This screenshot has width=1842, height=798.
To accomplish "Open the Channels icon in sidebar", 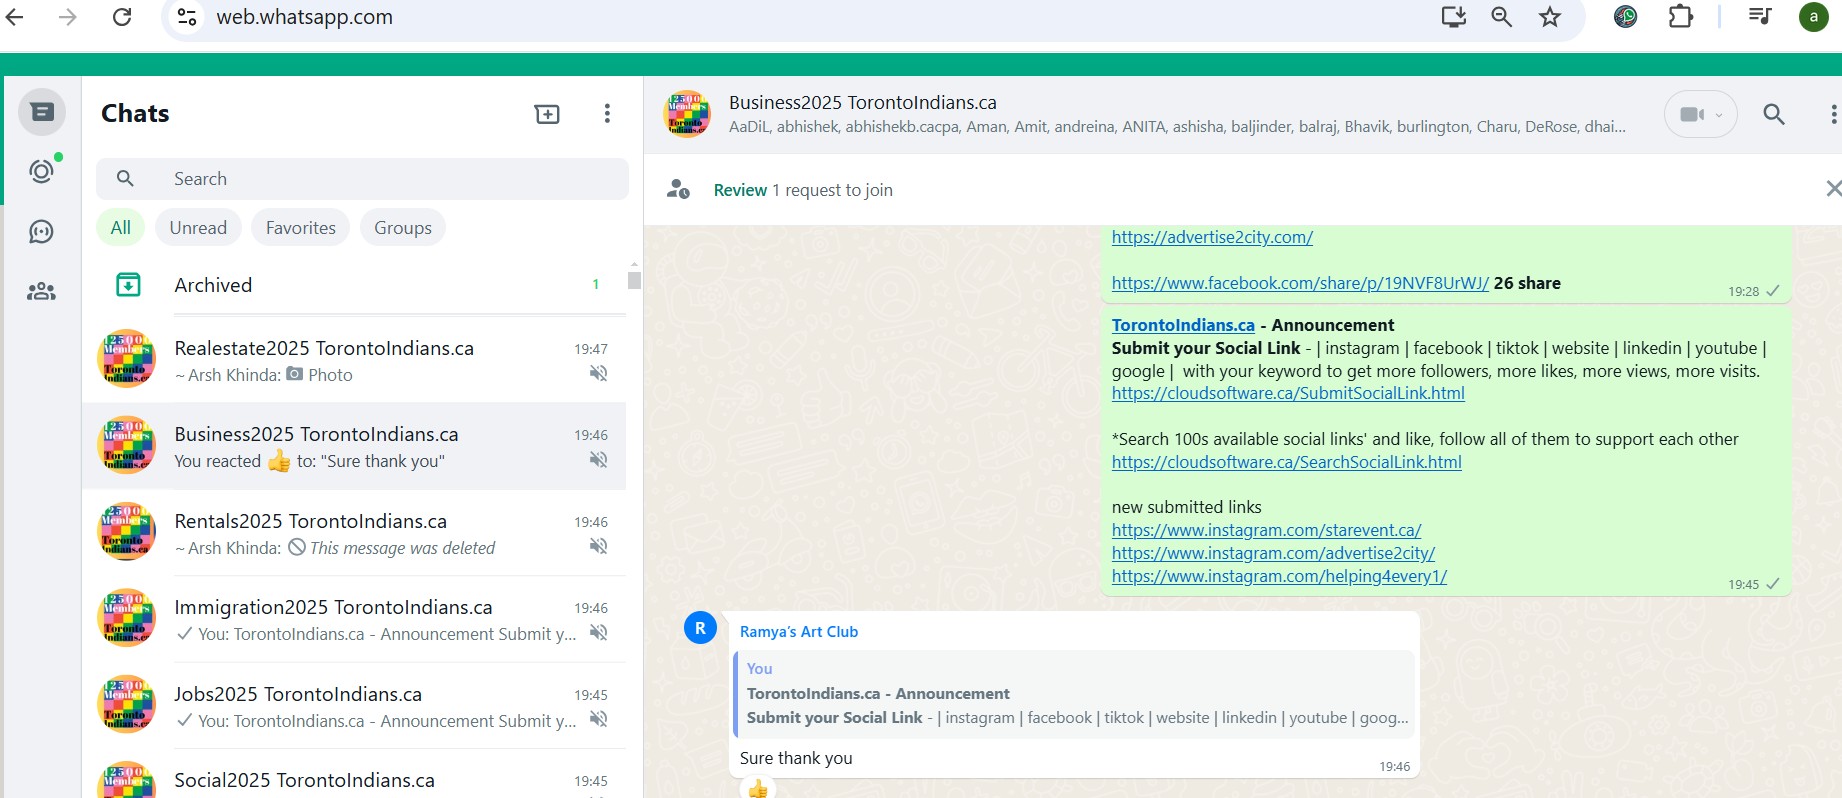I will point(42,232).
